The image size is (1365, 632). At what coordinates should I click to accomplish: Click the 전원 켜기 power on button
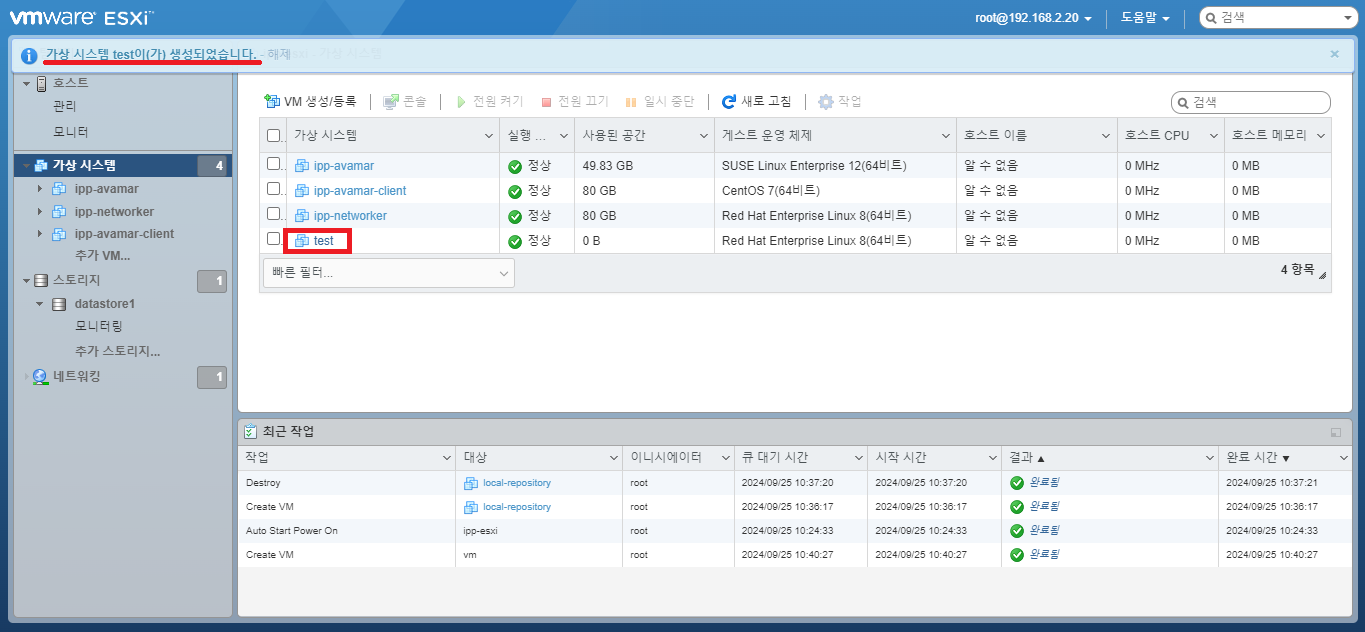489,101
